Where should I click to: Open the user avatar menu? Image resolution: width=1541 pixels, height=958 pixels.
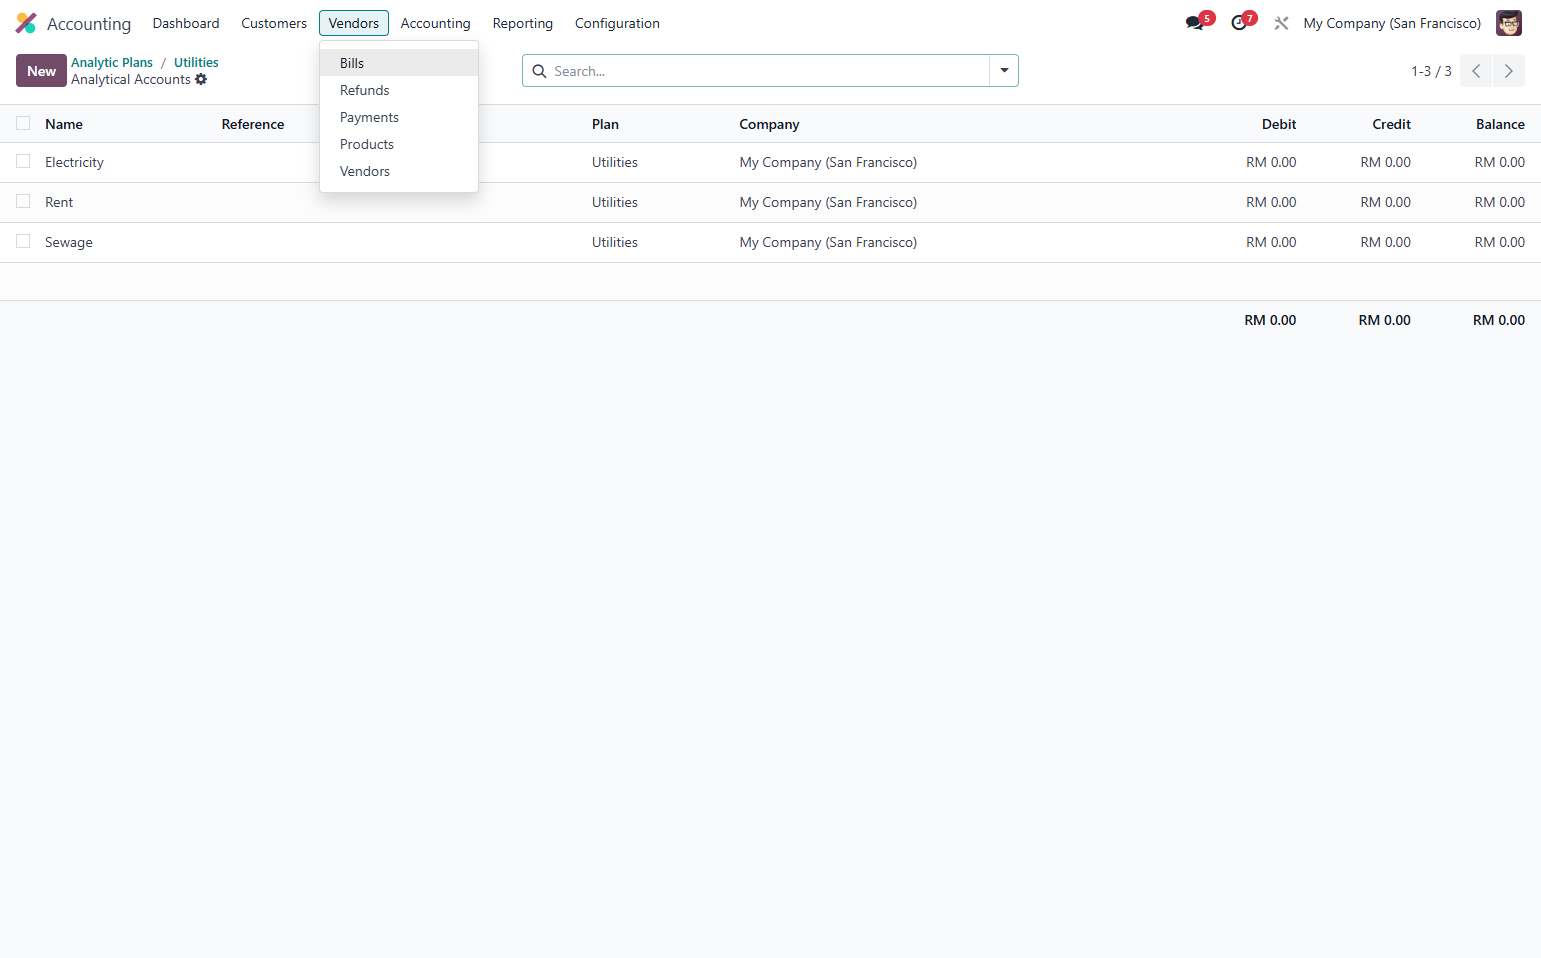[x=1508, y=23]
